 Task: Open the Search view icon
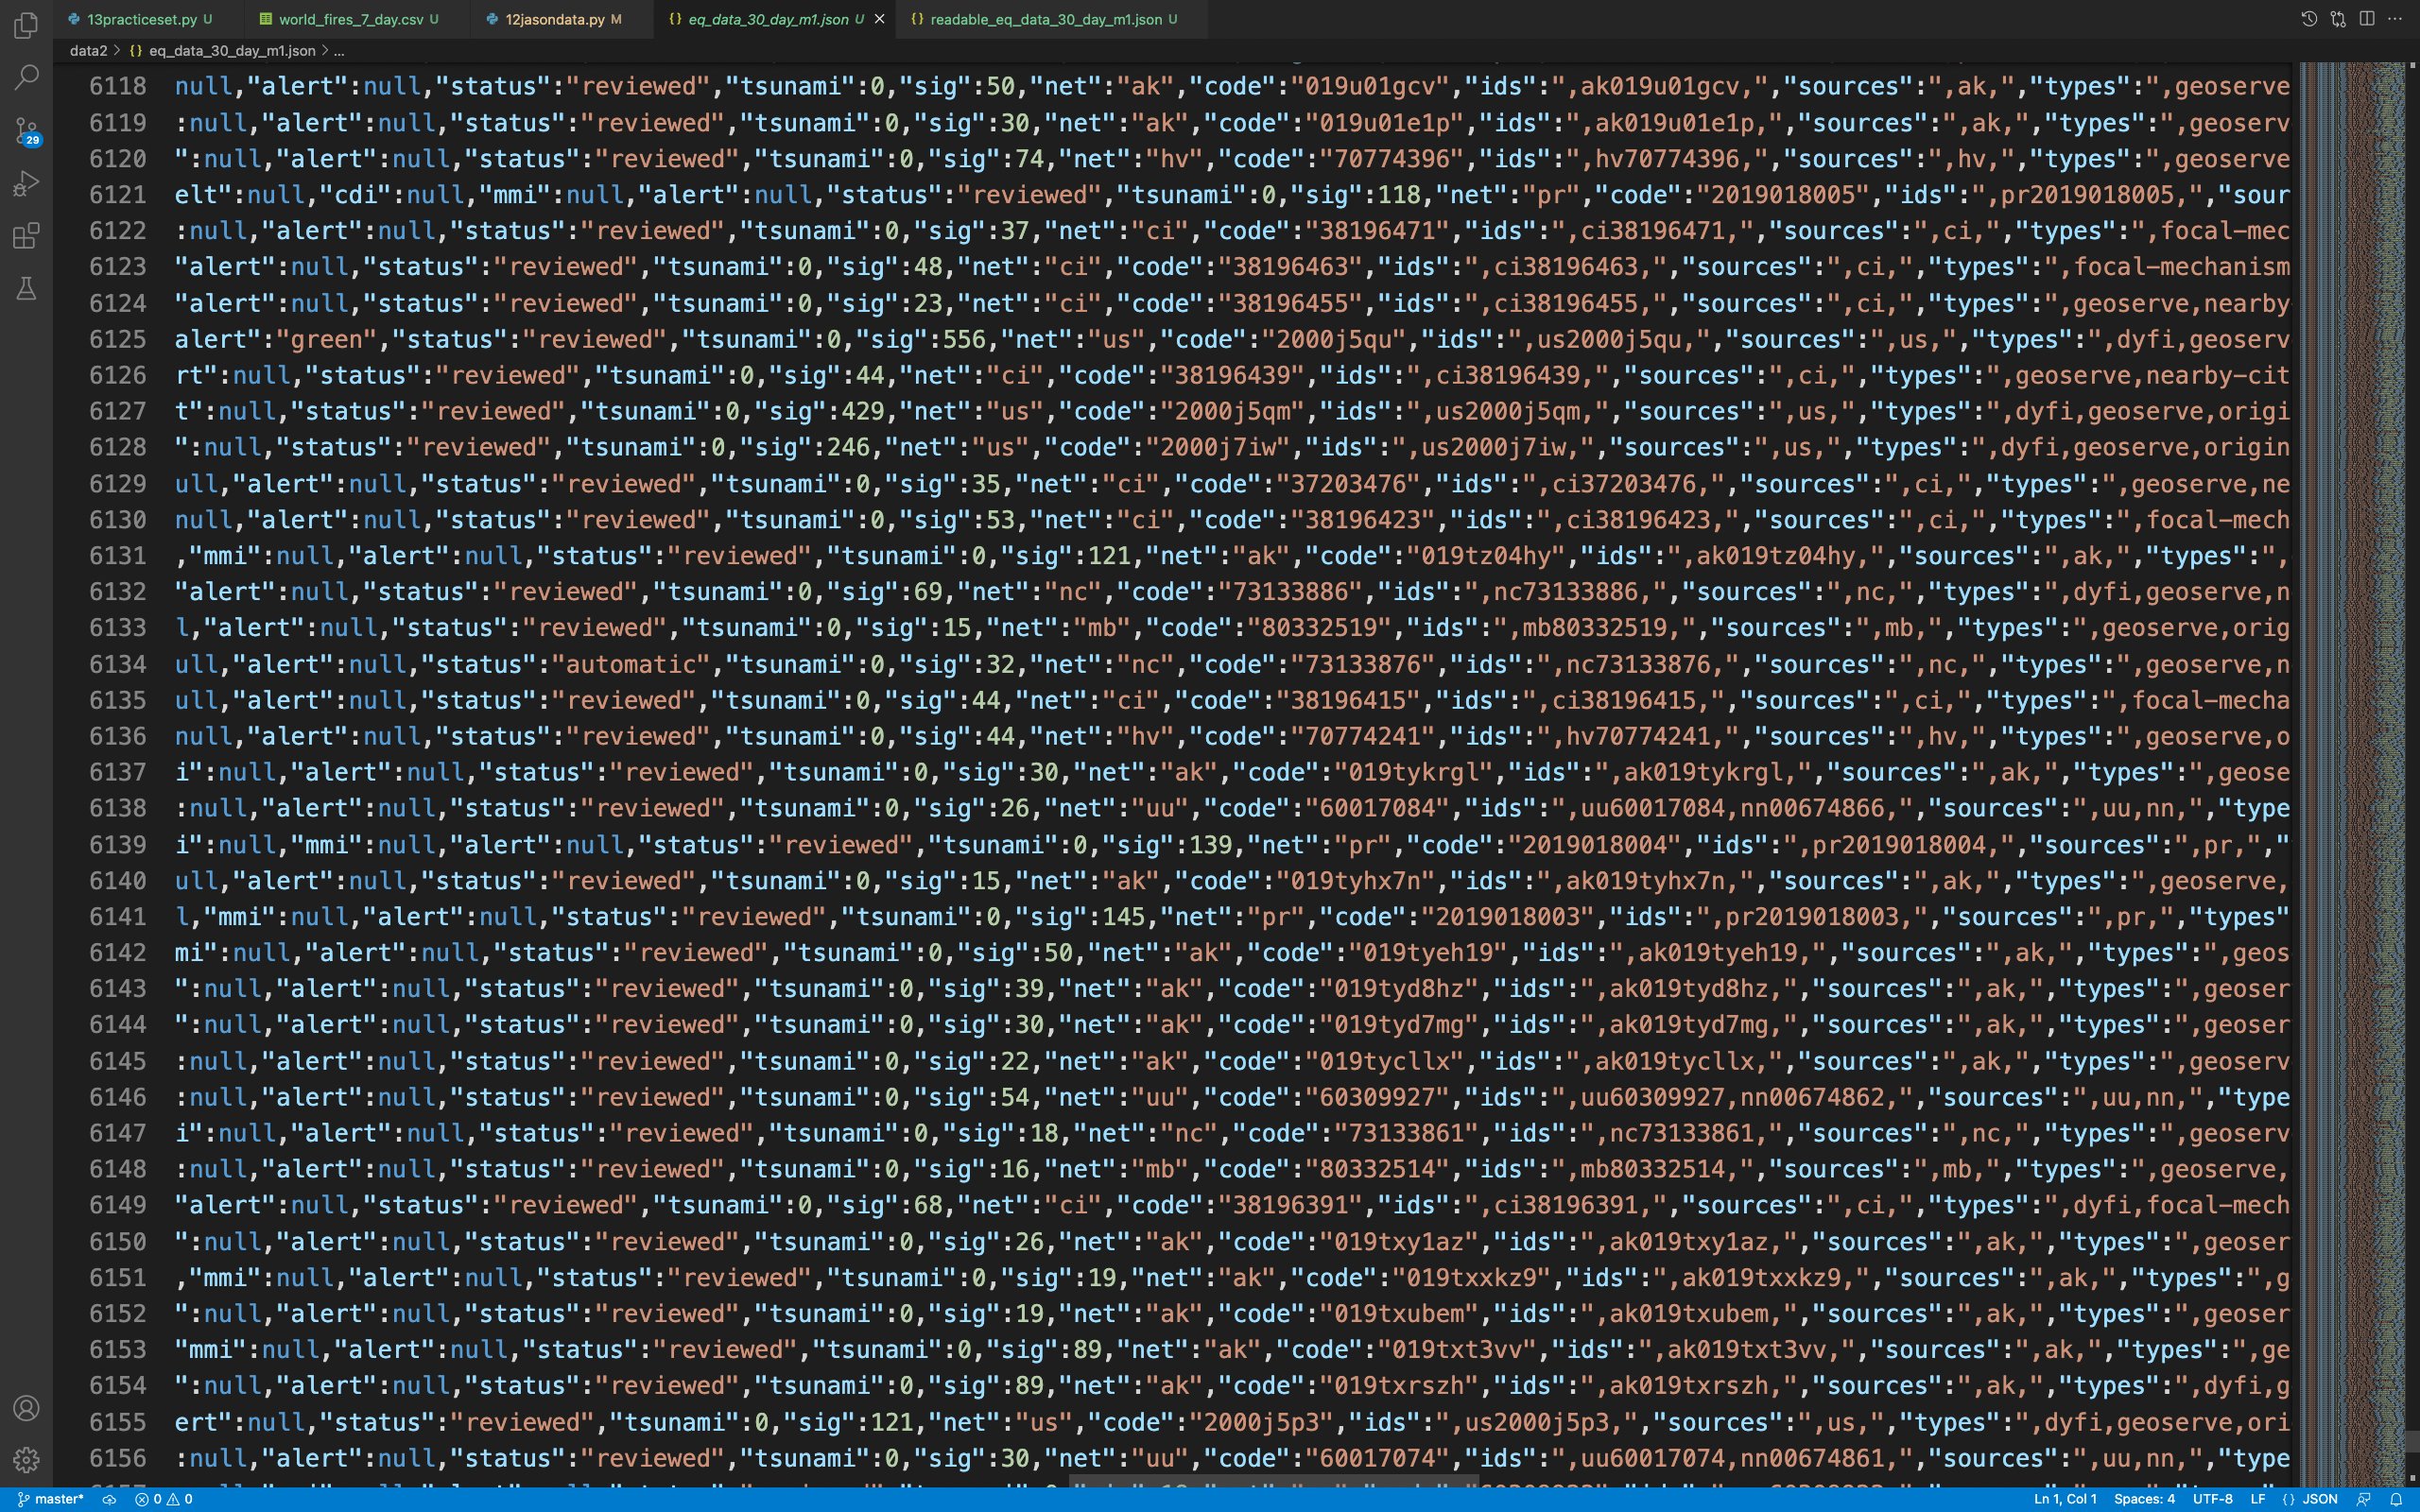27,77
